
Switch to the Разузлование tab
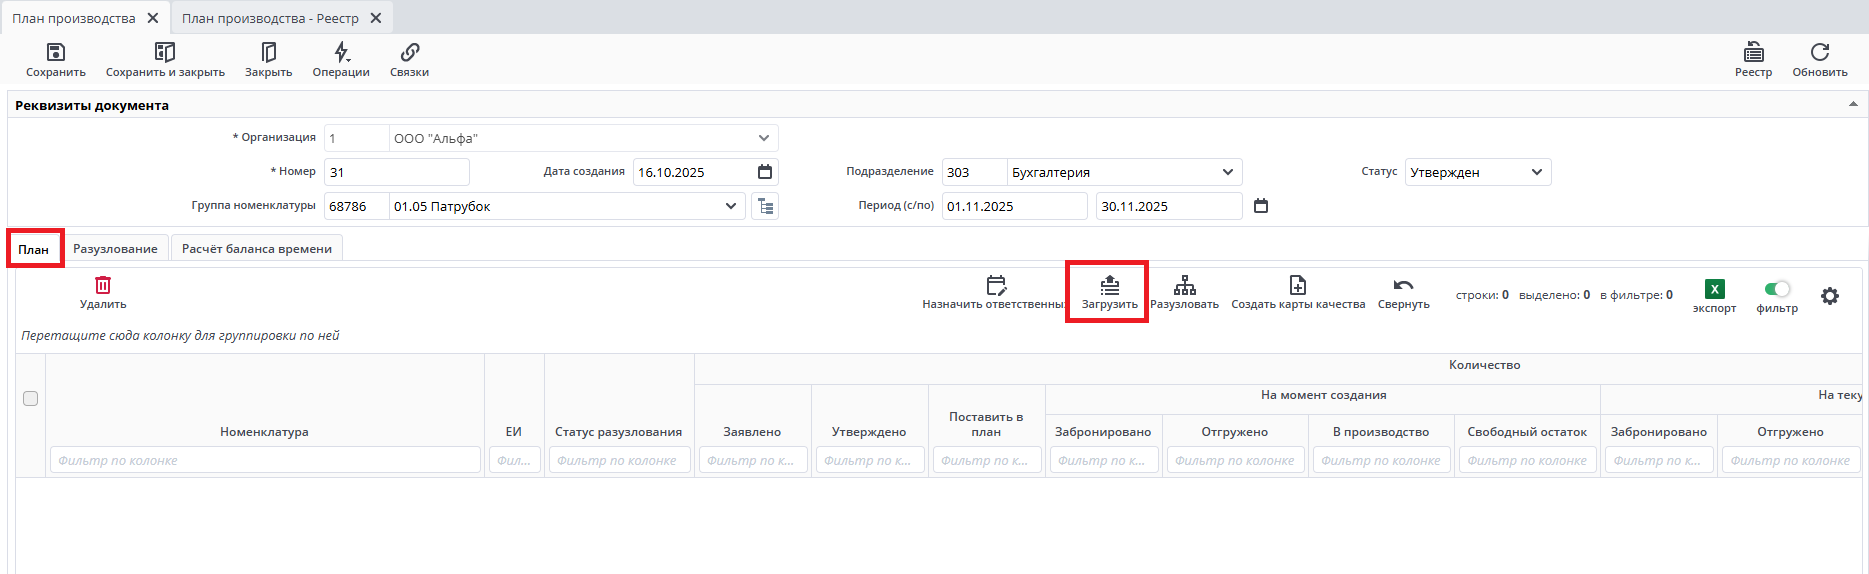pos(115,249)
